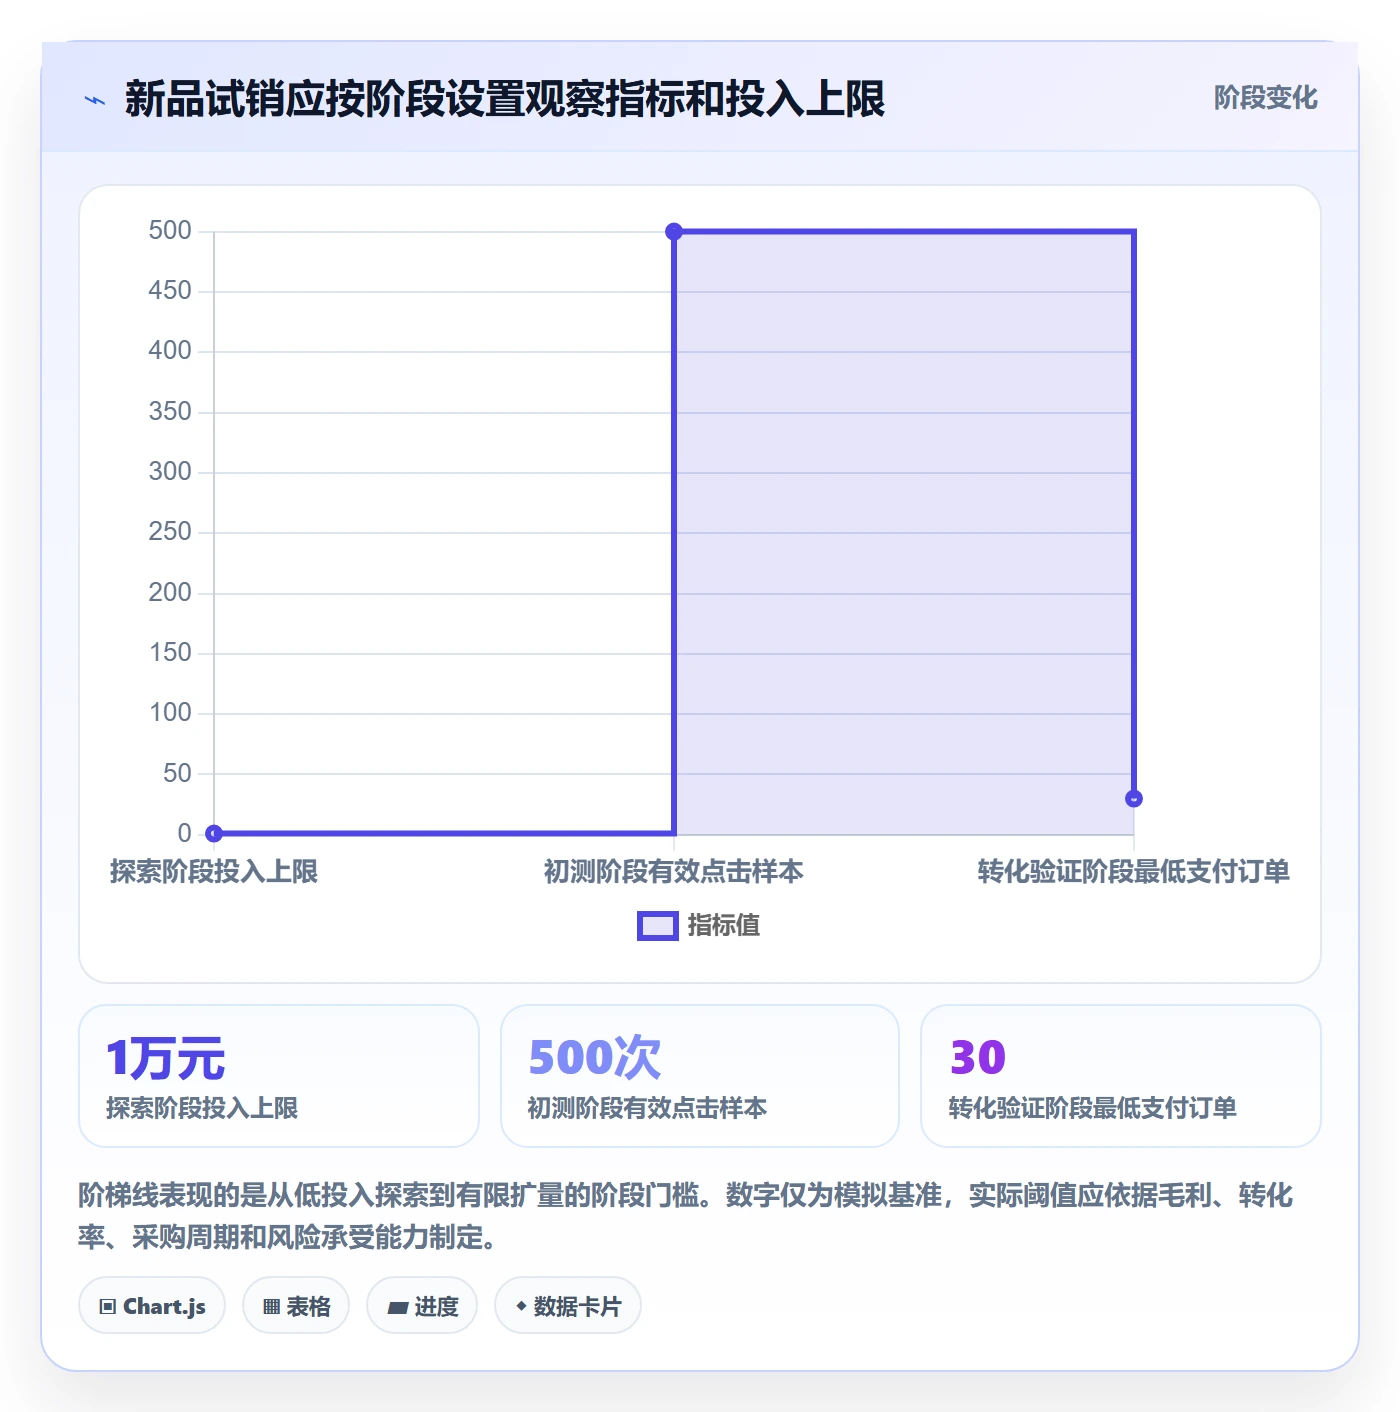Click the y-axis value 500
The image size is (1400, 1412).
click(170, 231)
